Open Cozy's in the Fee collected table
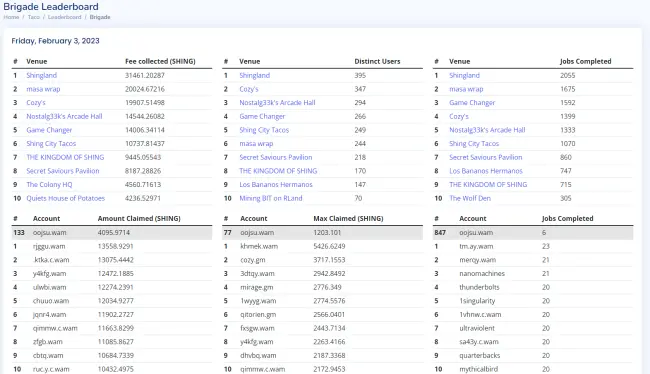This screenshot has width=650, height=374. [x=36, y=103]
